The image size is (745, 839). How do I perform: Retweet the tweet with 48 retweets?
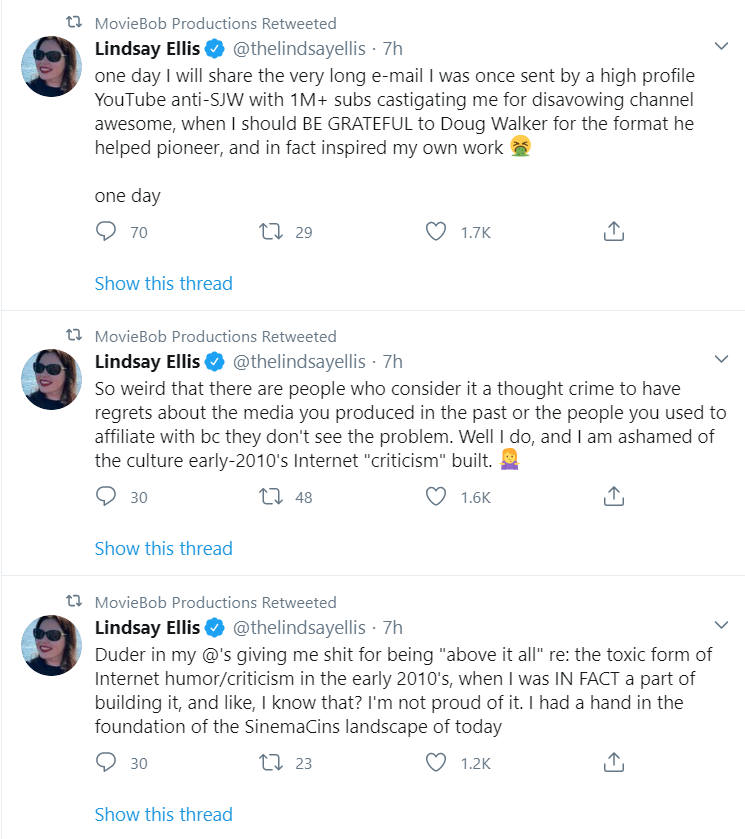click(271, 497)
